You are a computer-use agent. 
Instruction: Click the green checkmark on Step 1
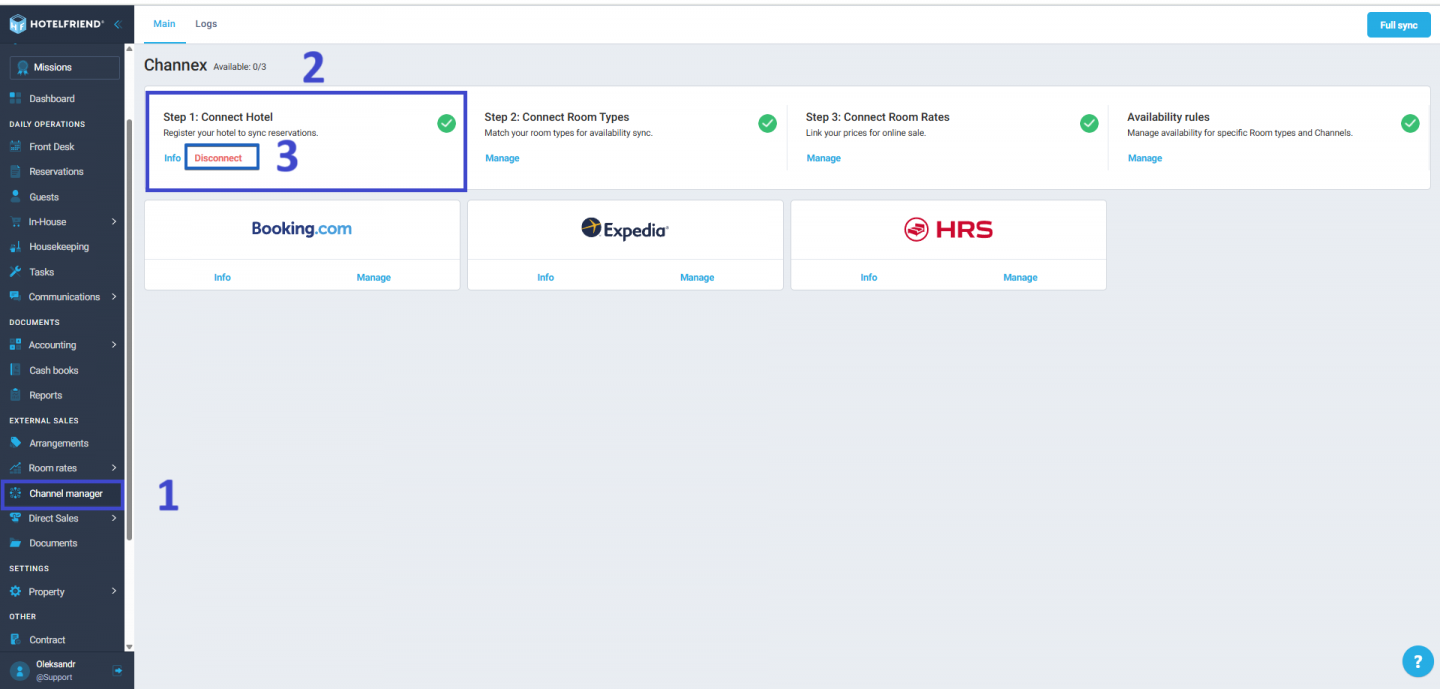(x=446, y=123)
